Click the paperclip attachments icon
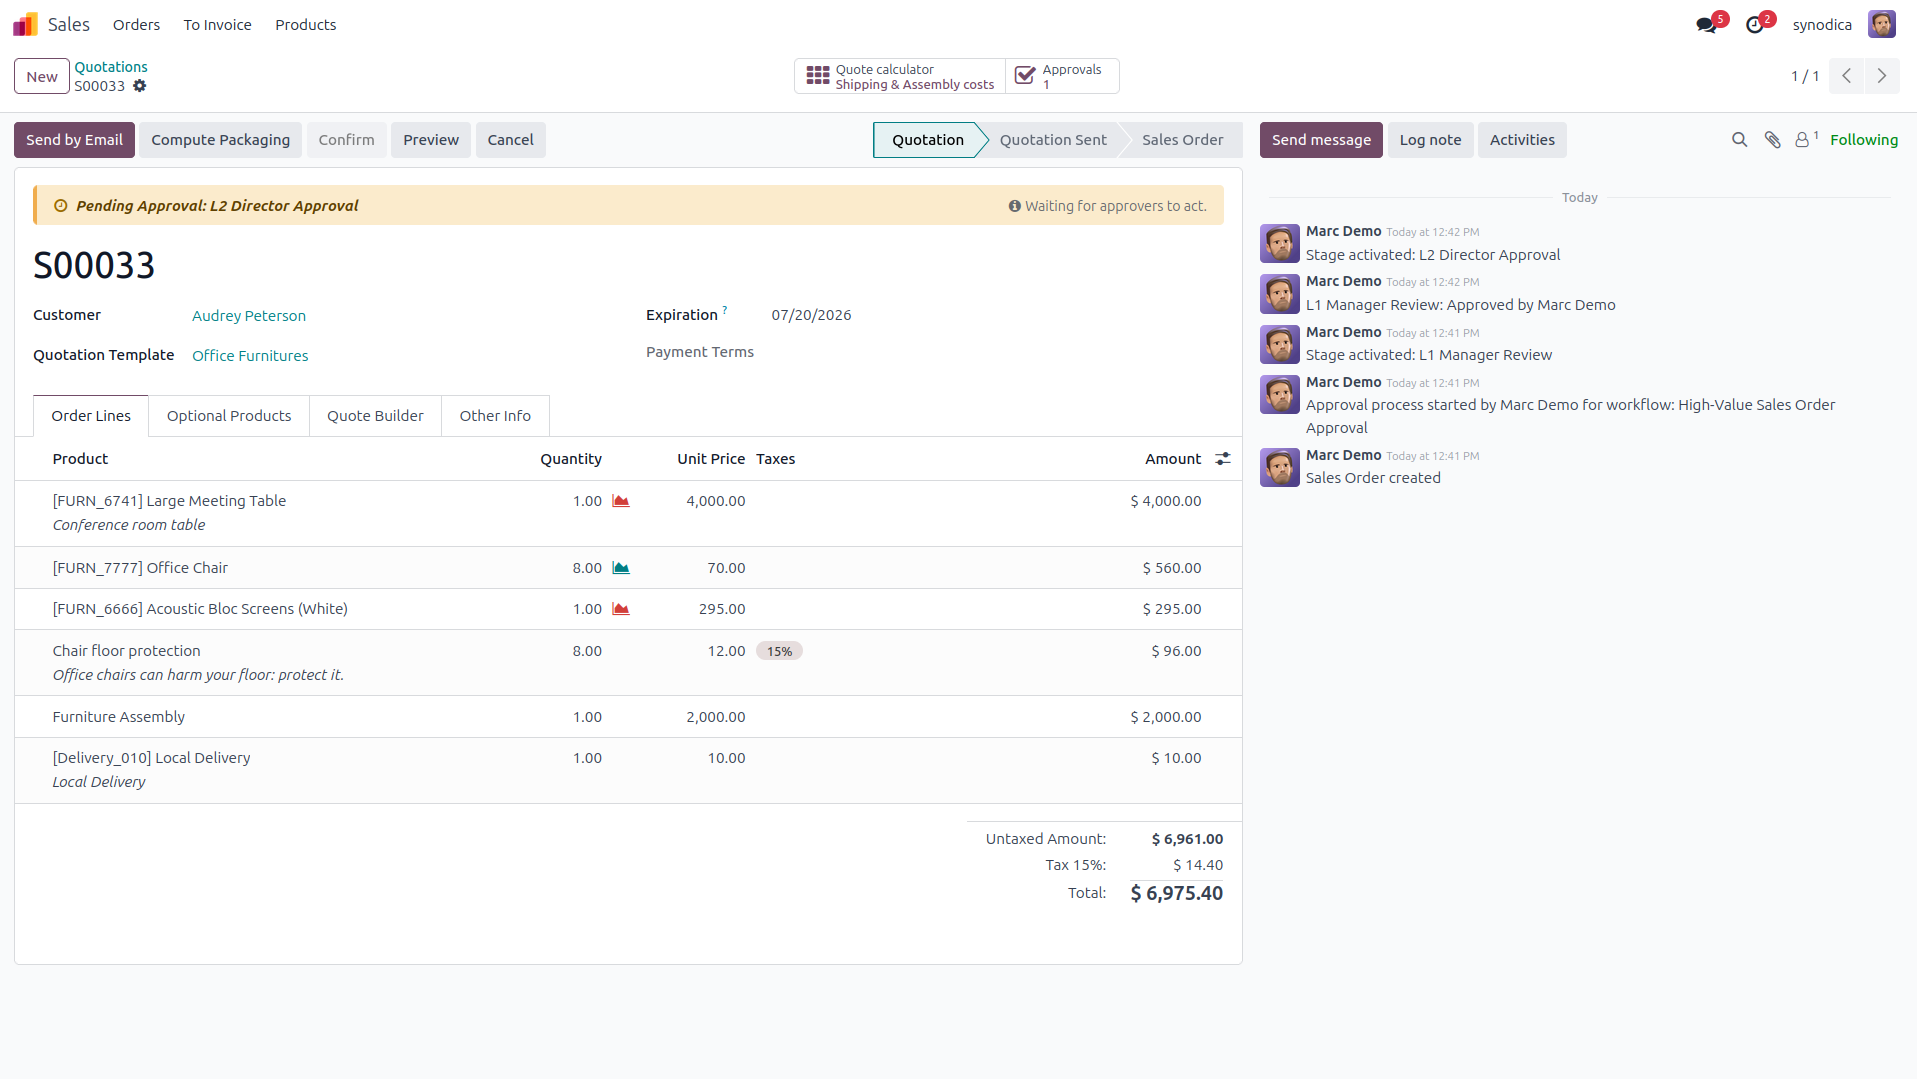 [x=1772, y=140]
